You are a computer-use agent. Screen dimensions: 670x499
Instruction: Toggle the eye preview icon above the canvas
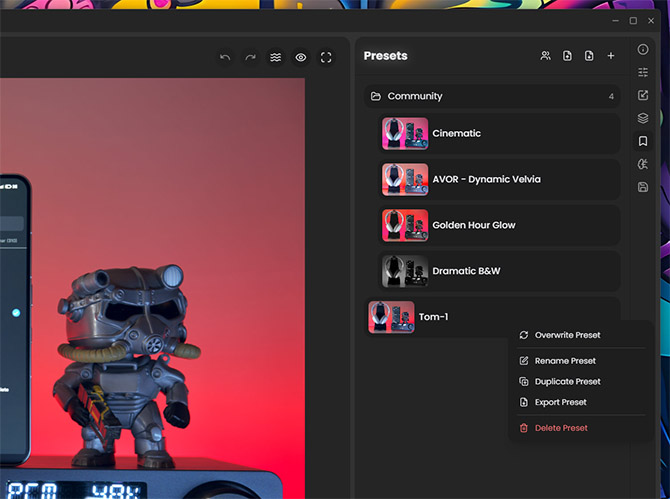[x=301, y=57]
